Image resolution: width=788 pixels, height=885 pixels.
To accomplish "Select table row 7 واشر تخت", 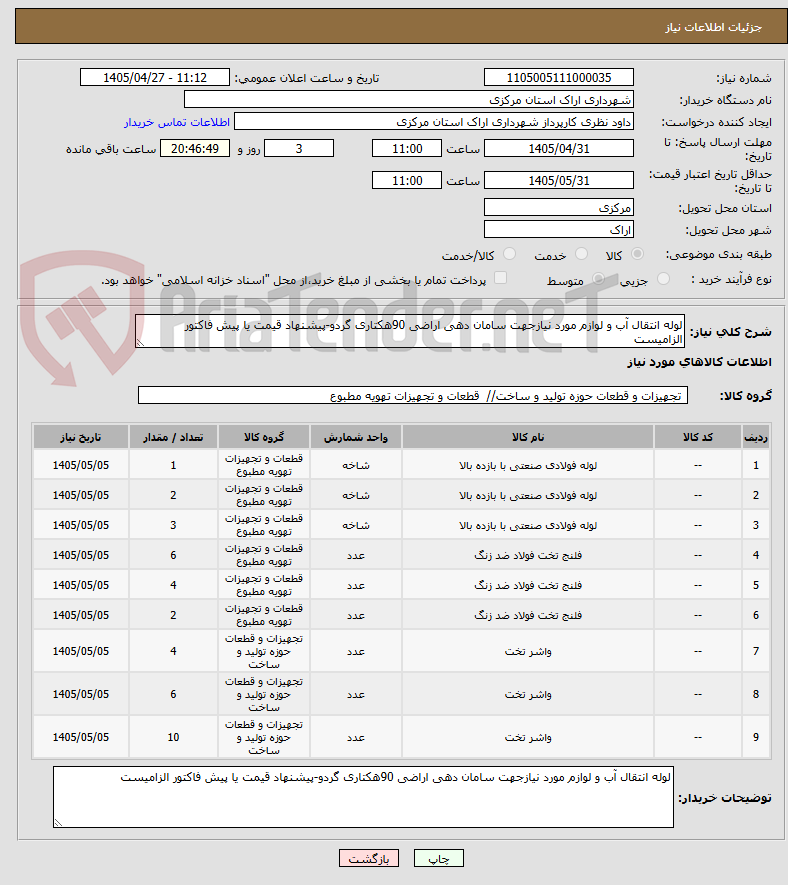I will [x=401, y=651].
